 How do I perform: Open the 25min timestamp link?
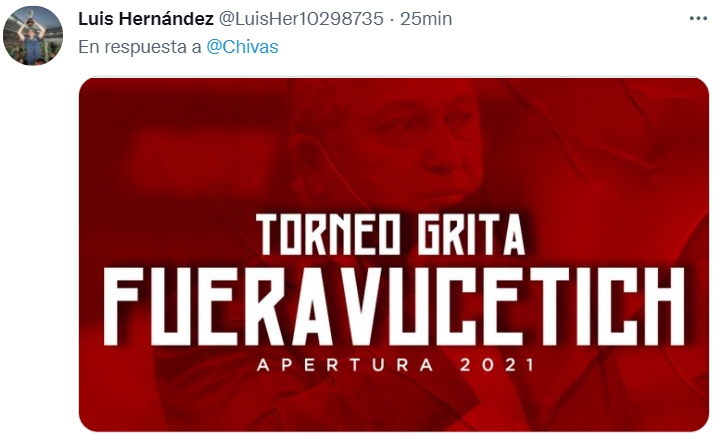point(426,19)
